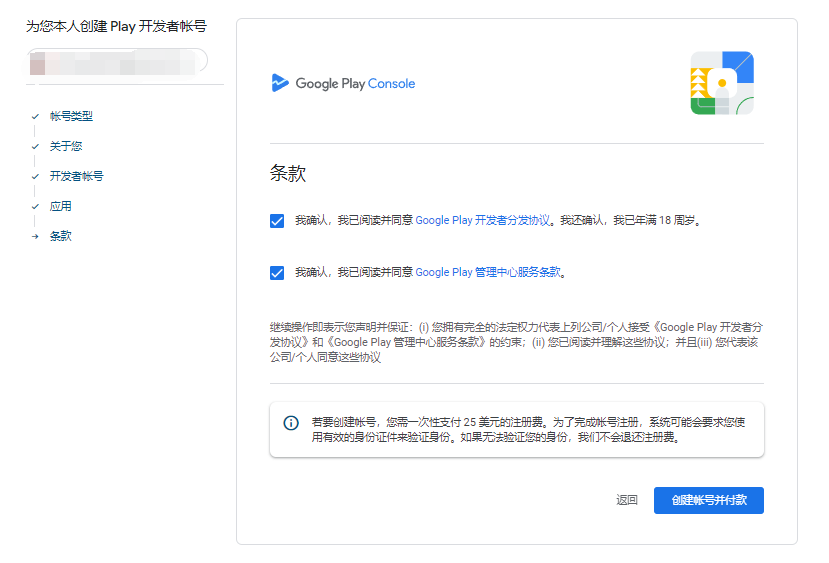
Task: Click the checkmark icon beside 开发者帐号
Action: 35,177
